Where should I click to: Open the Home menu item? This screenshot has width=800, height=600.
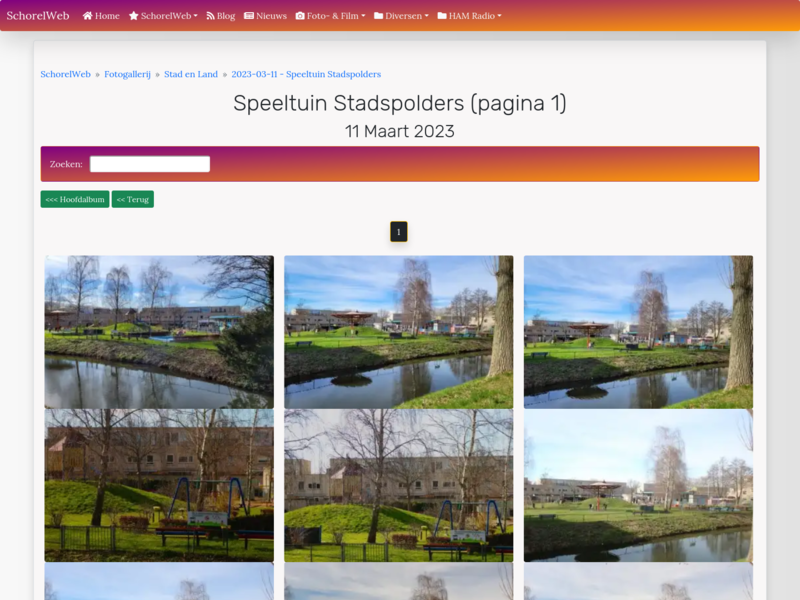101,16
